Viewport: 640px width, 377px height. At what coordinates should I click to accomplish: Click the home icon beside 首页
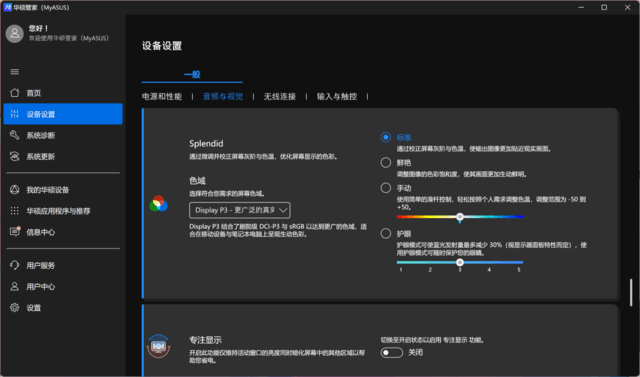pyautogui.click(x=15, y=93)
